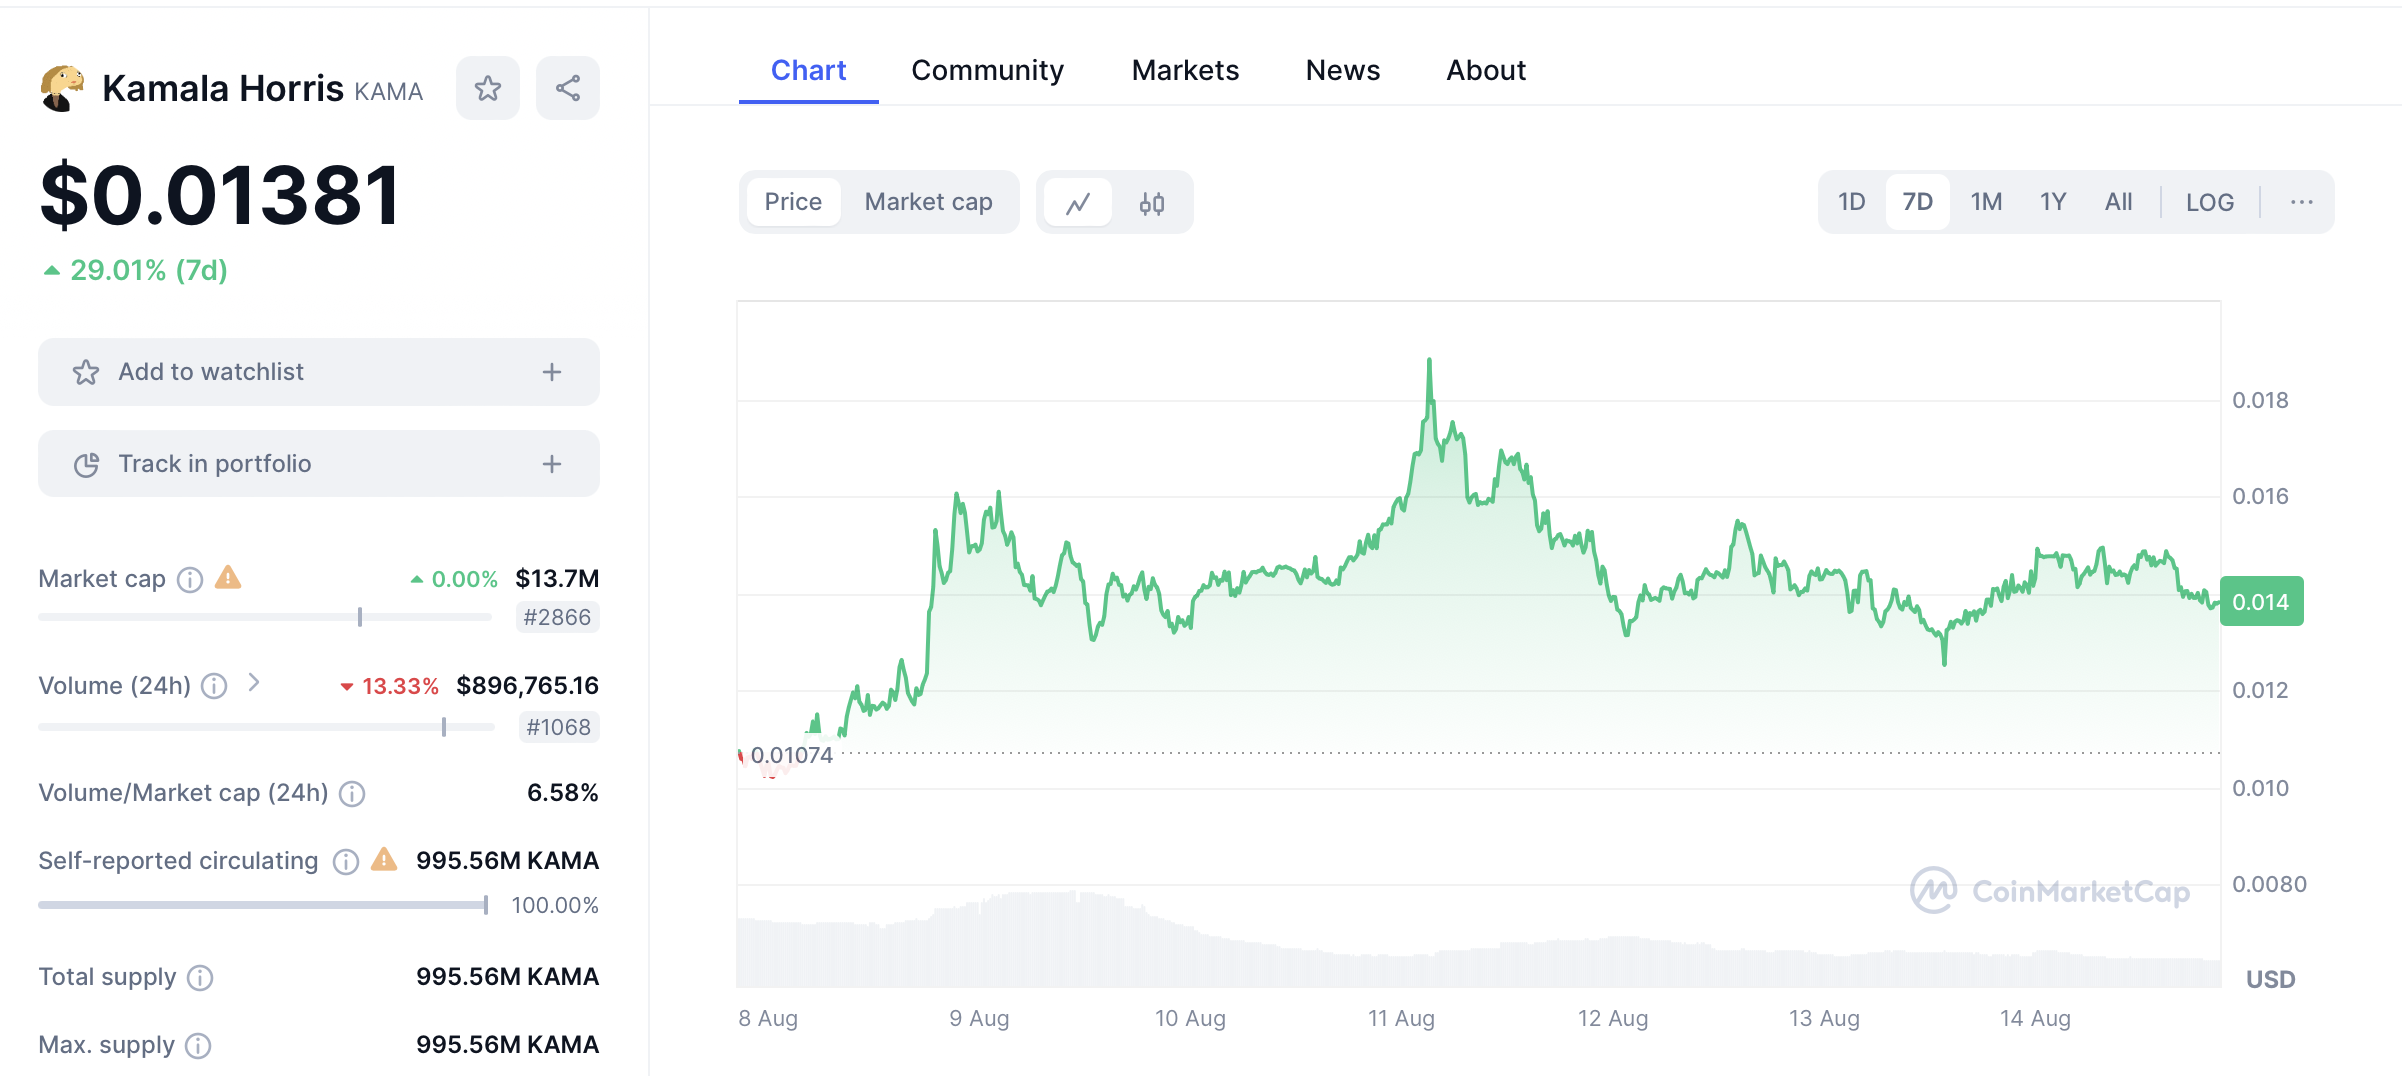Expand Volume (24h) details chevron

(254, 683)
